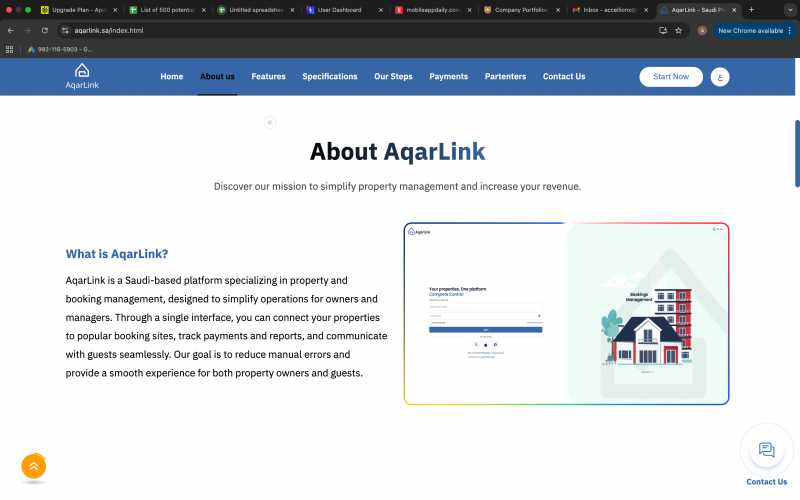The image size is (800, 500).
Task: Click the Discover our mission subtitle text
Action: coord(397,186)
